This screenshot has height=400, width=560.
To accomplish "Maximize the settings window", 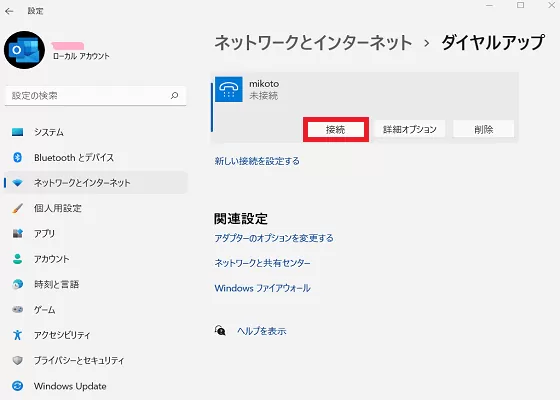I will [x=521, y=5].
